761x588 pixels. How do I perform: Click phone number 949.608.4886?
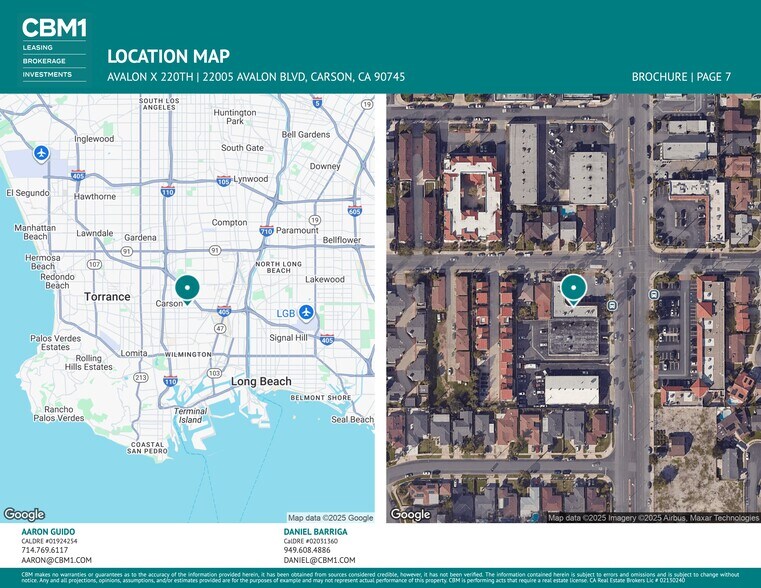pyautogui.click(x=307, y=550)
